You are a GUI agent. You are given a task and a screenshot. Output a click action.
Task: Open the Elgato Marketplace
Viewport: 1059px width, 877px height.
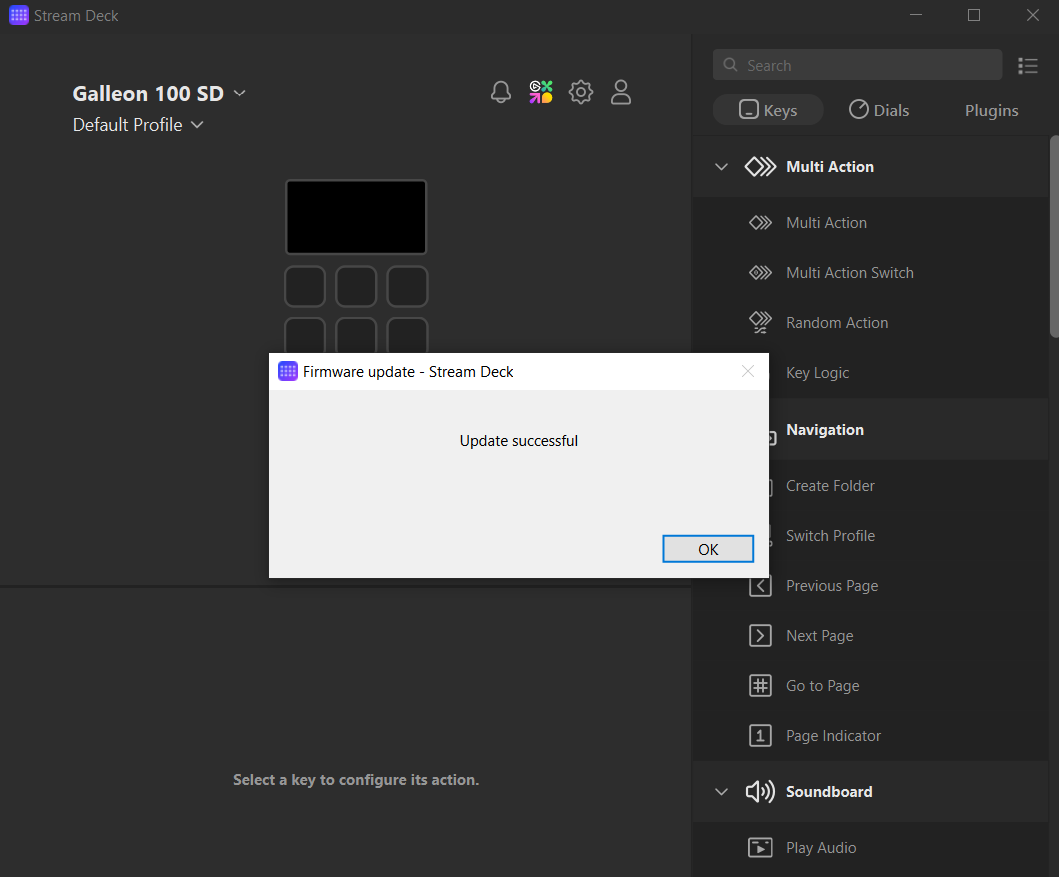pos(541,92)
